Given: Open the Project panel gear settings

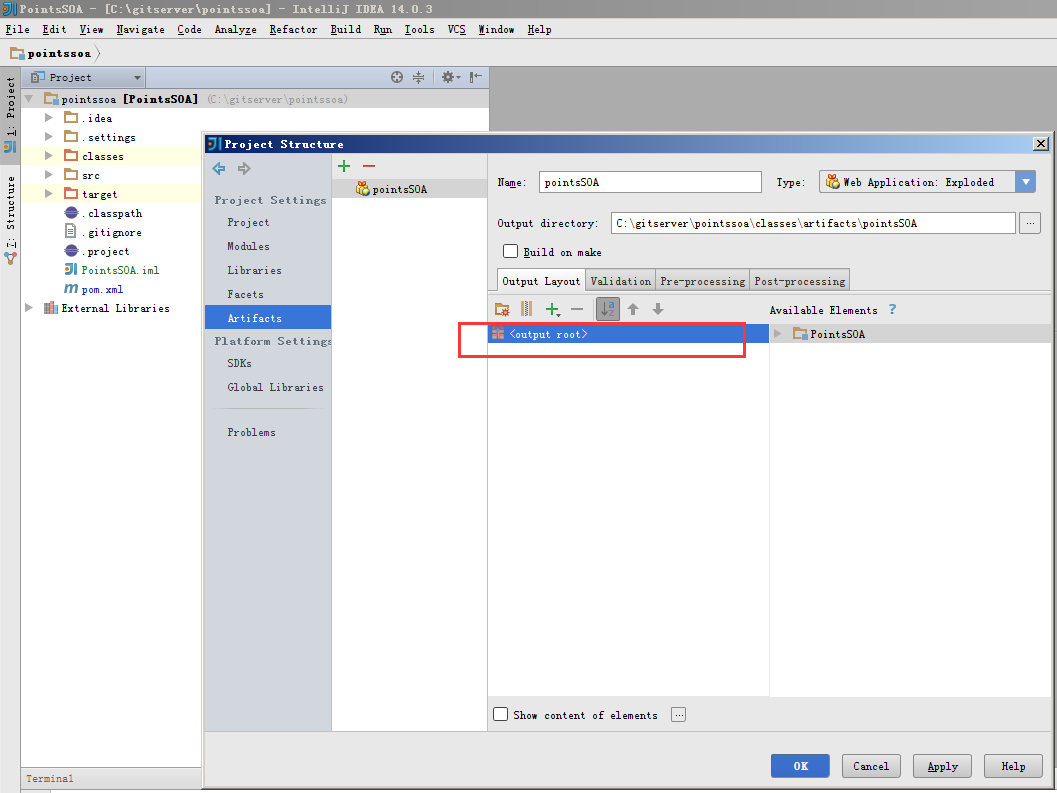Looking at the screenshot, I should 450,78.
